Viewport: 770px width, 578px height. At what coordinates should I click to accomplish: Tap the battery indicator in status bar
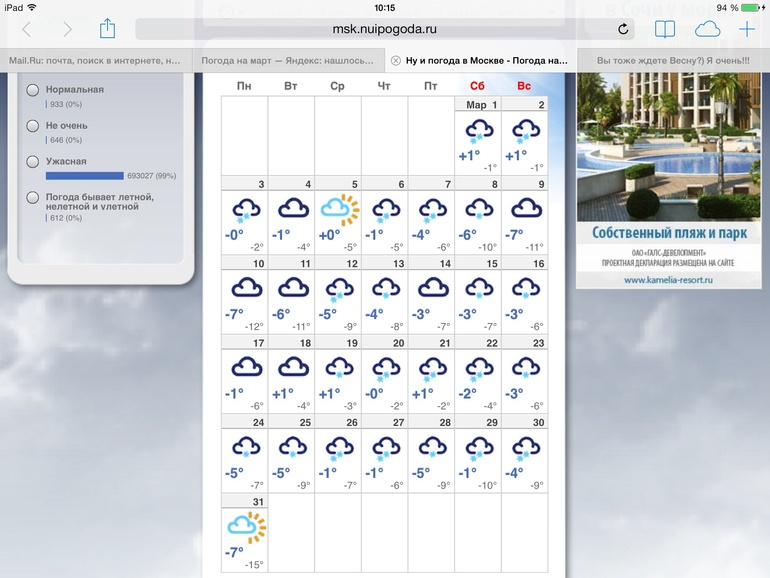click(751, 7)
